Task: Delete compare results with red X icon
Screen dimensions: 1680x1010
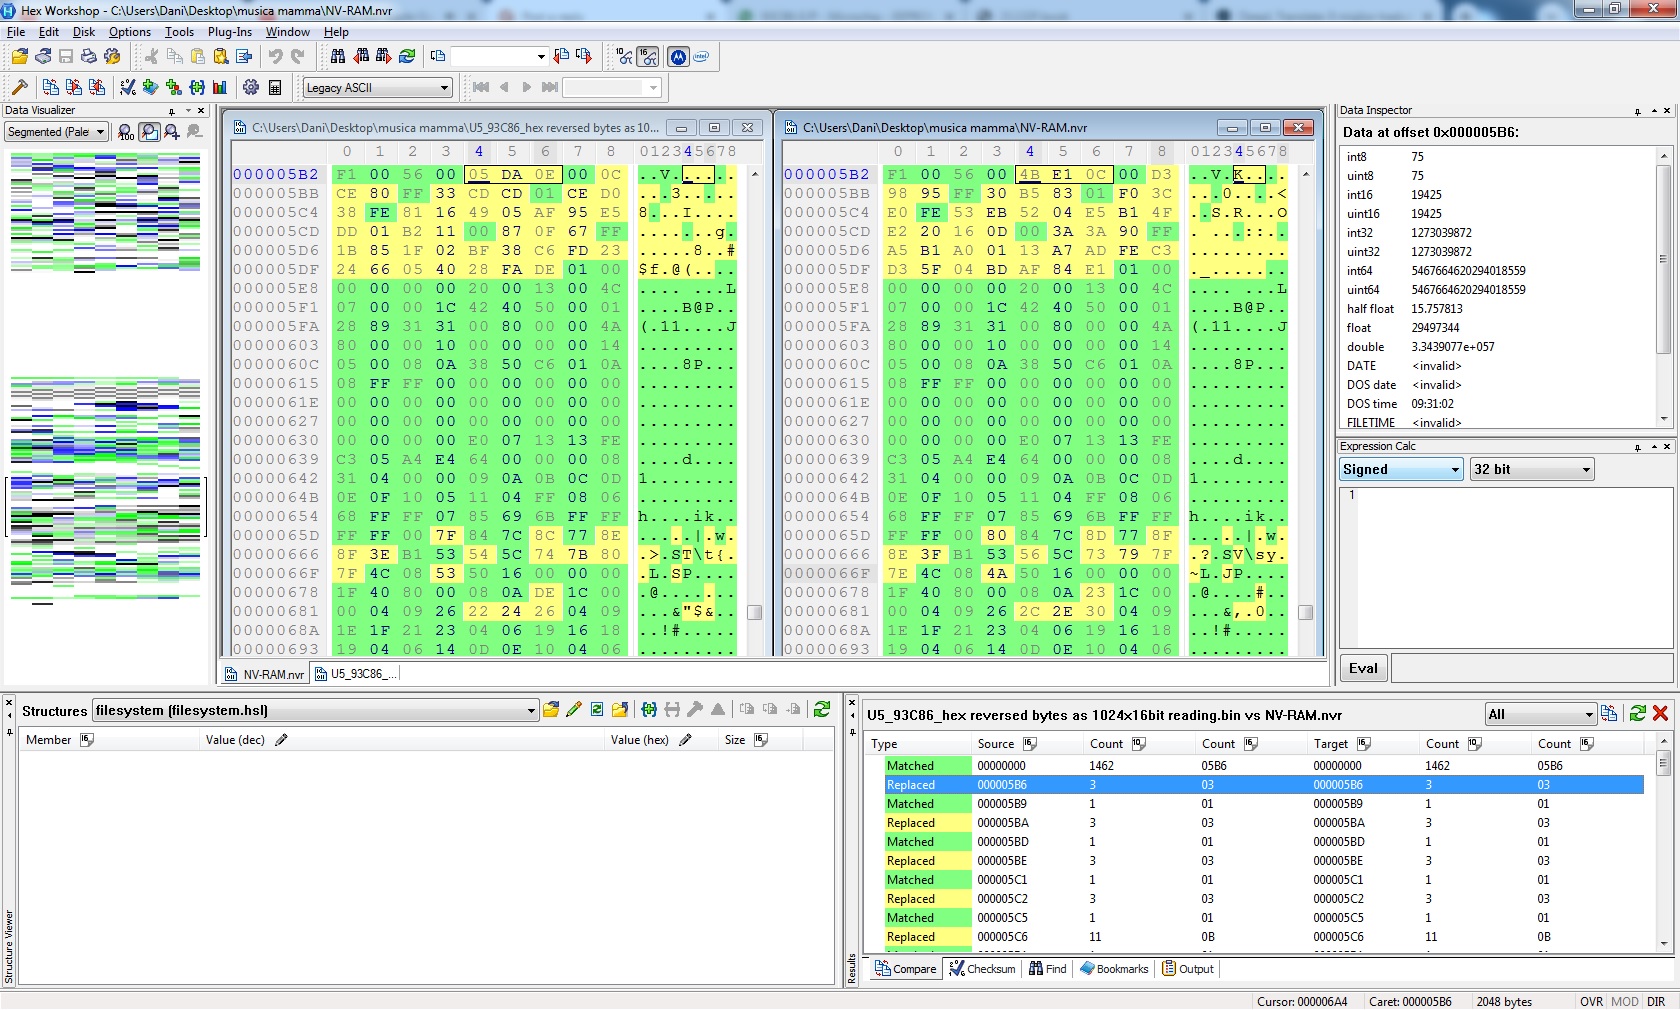Action: coord(1660,713)
